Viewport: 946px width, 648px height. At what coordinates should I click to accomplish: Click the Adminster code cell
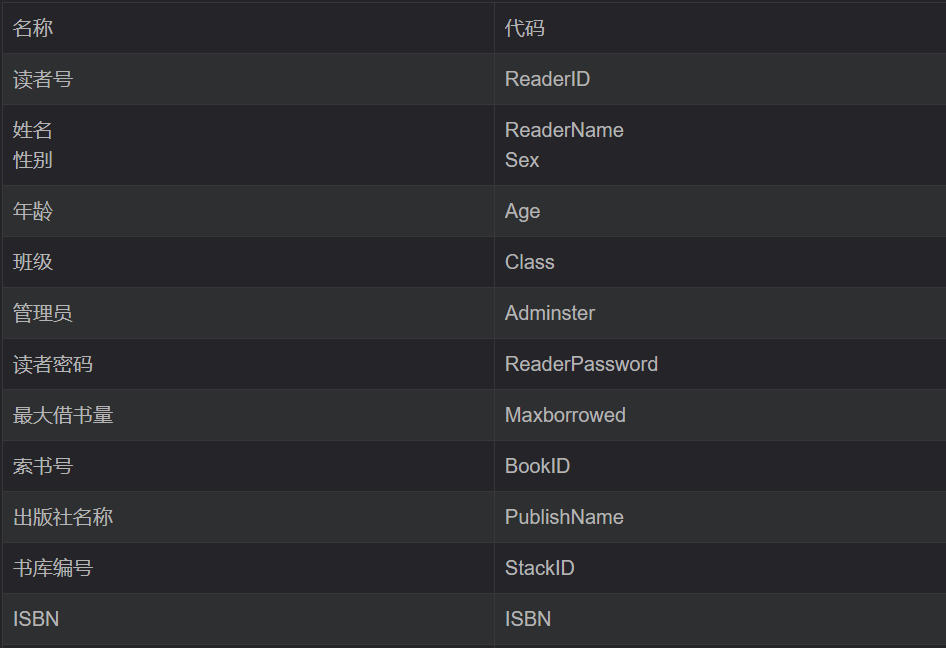549,313
